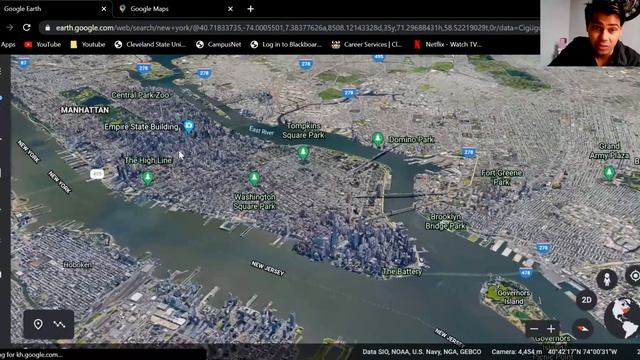
Task: Click the globe mini-map thumbnail
Action: click(622, 318)
